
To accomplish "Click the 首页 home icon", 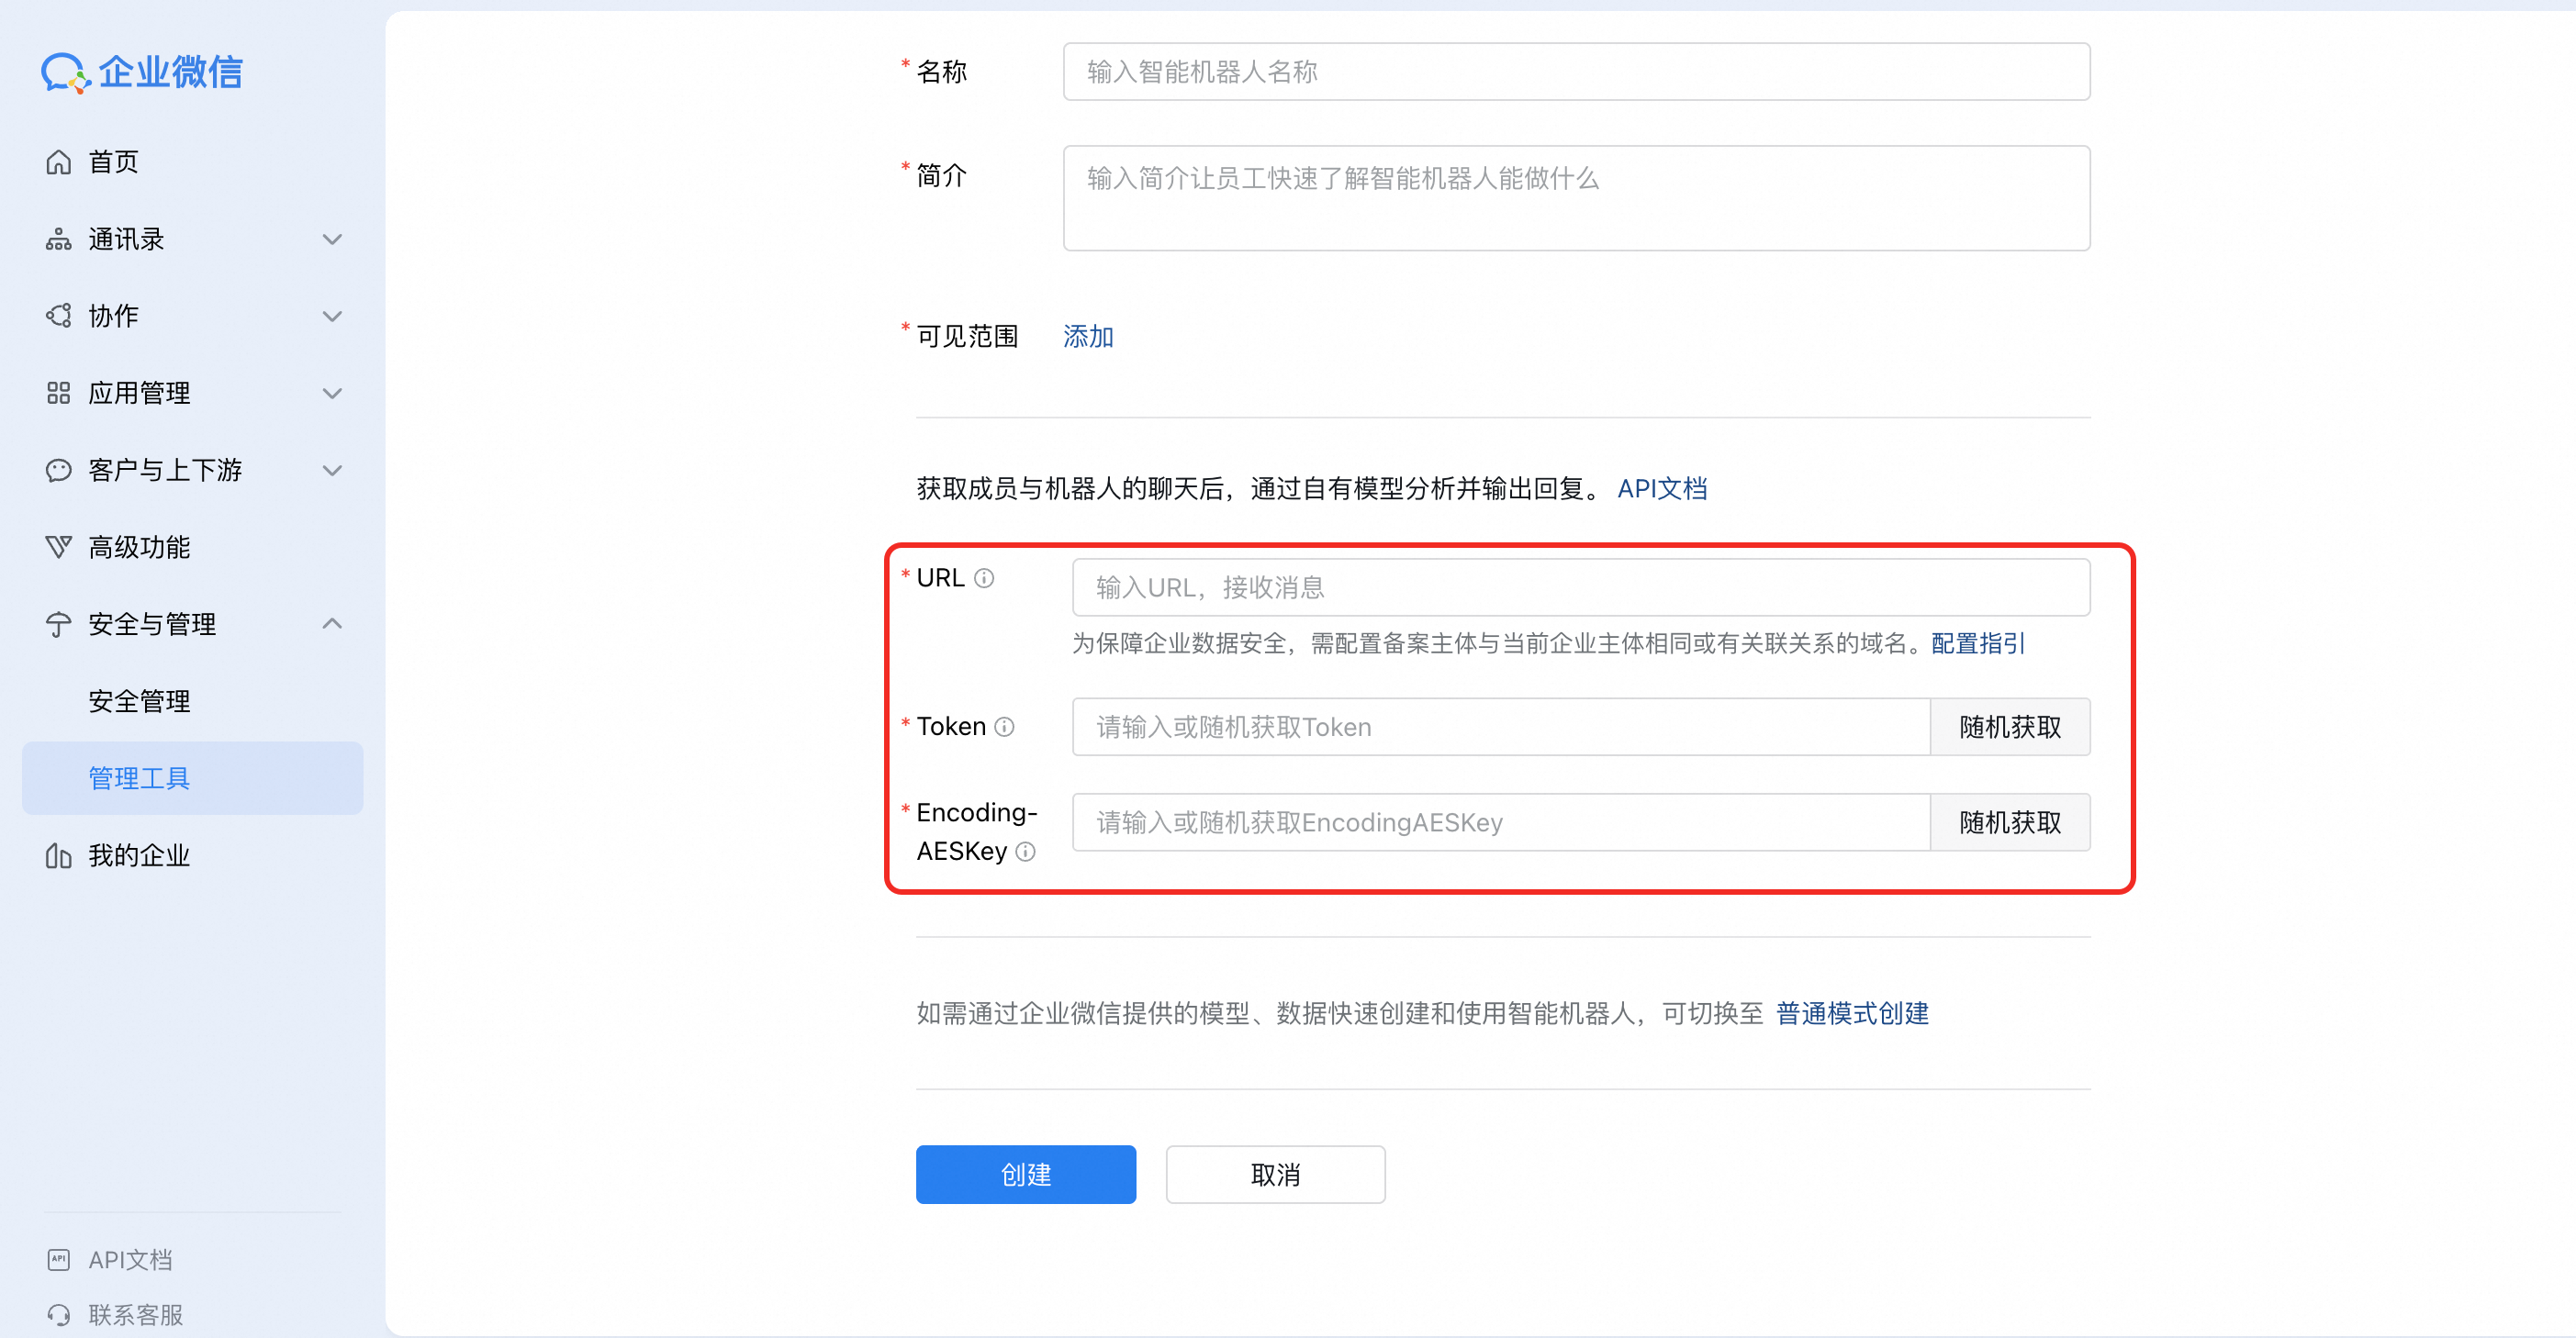I will (x=58, y=162).
